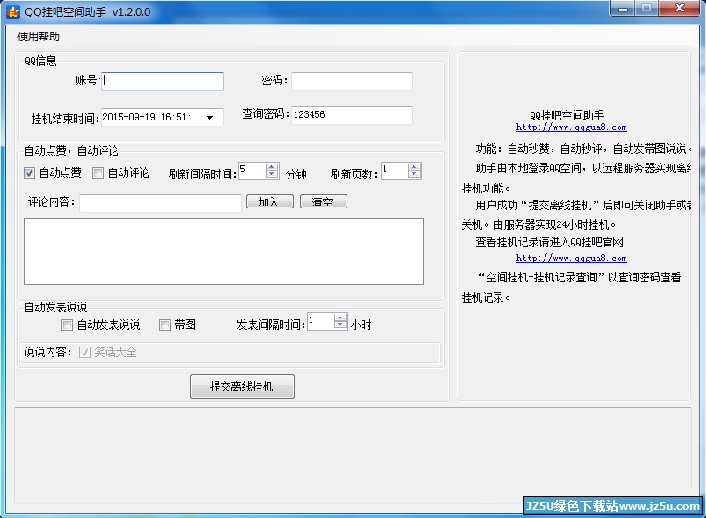This screenshot has height=518, width=706.
Task: Click the empty log panel at the bottom
Action: pos(353,455)
